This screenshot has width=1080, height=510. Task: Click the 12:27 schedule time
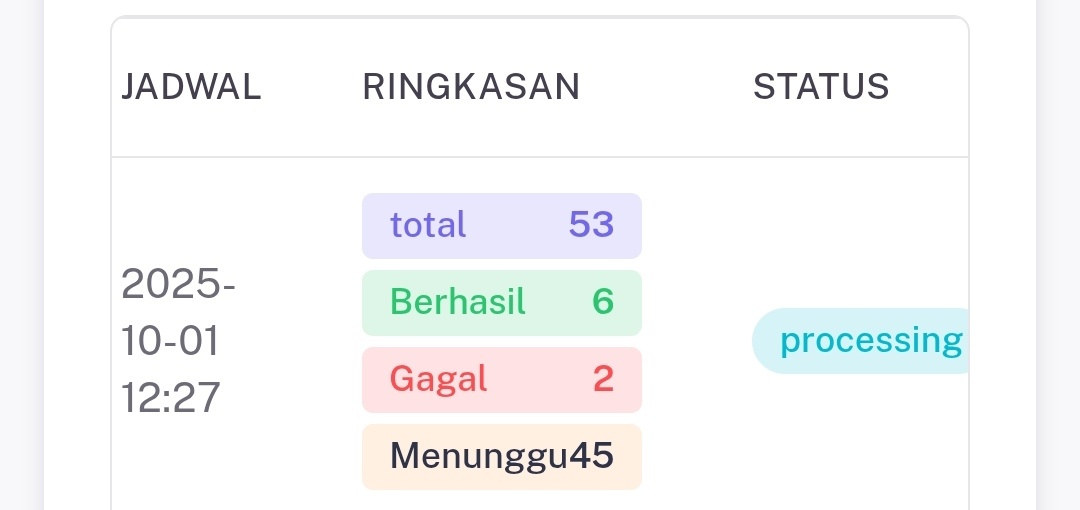pyautogui.click(x=170, y=398)
